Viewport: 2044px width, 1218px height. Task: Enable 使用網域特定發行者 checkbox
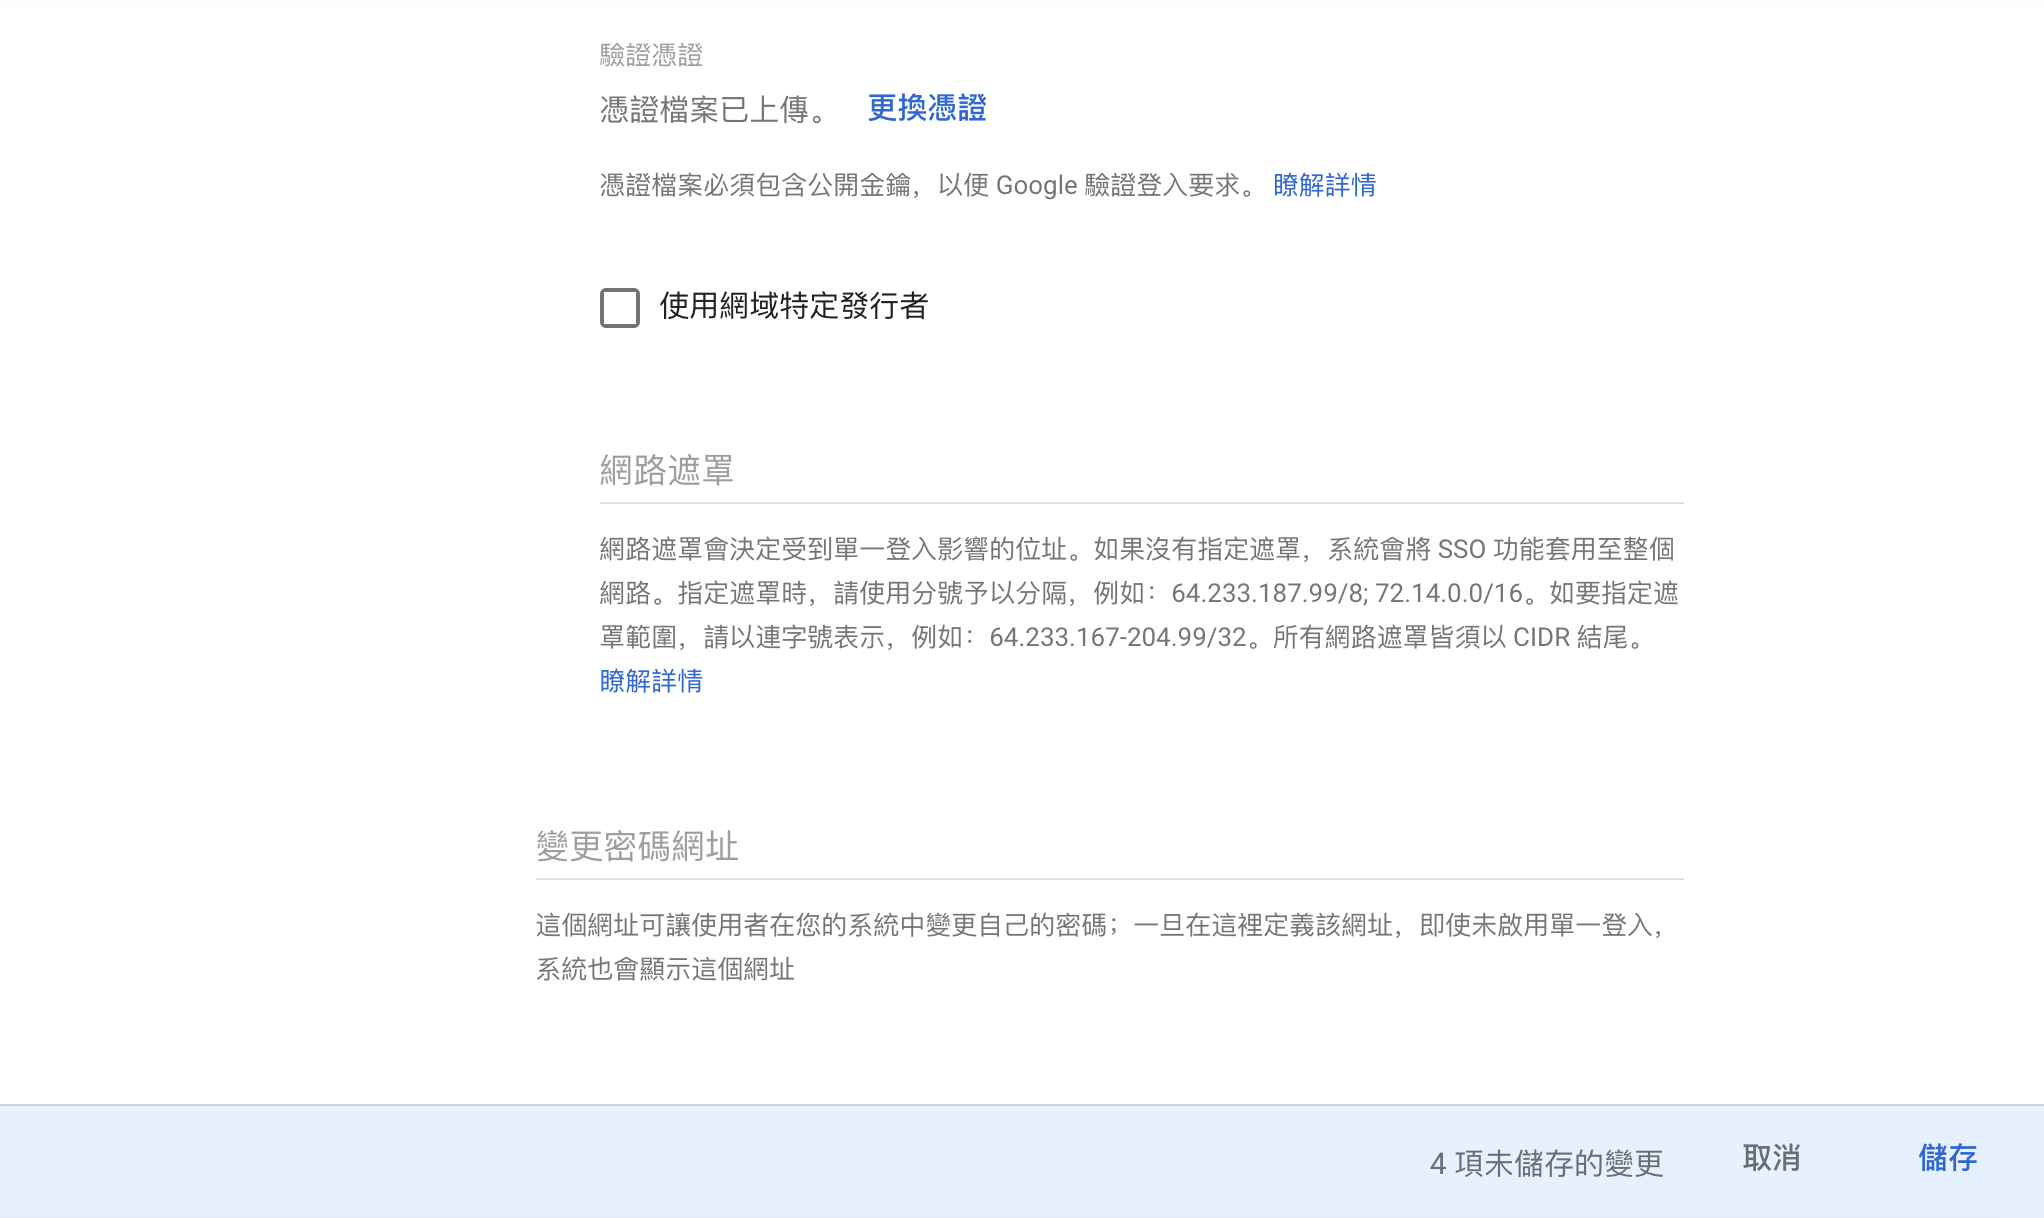coord(620,308)
